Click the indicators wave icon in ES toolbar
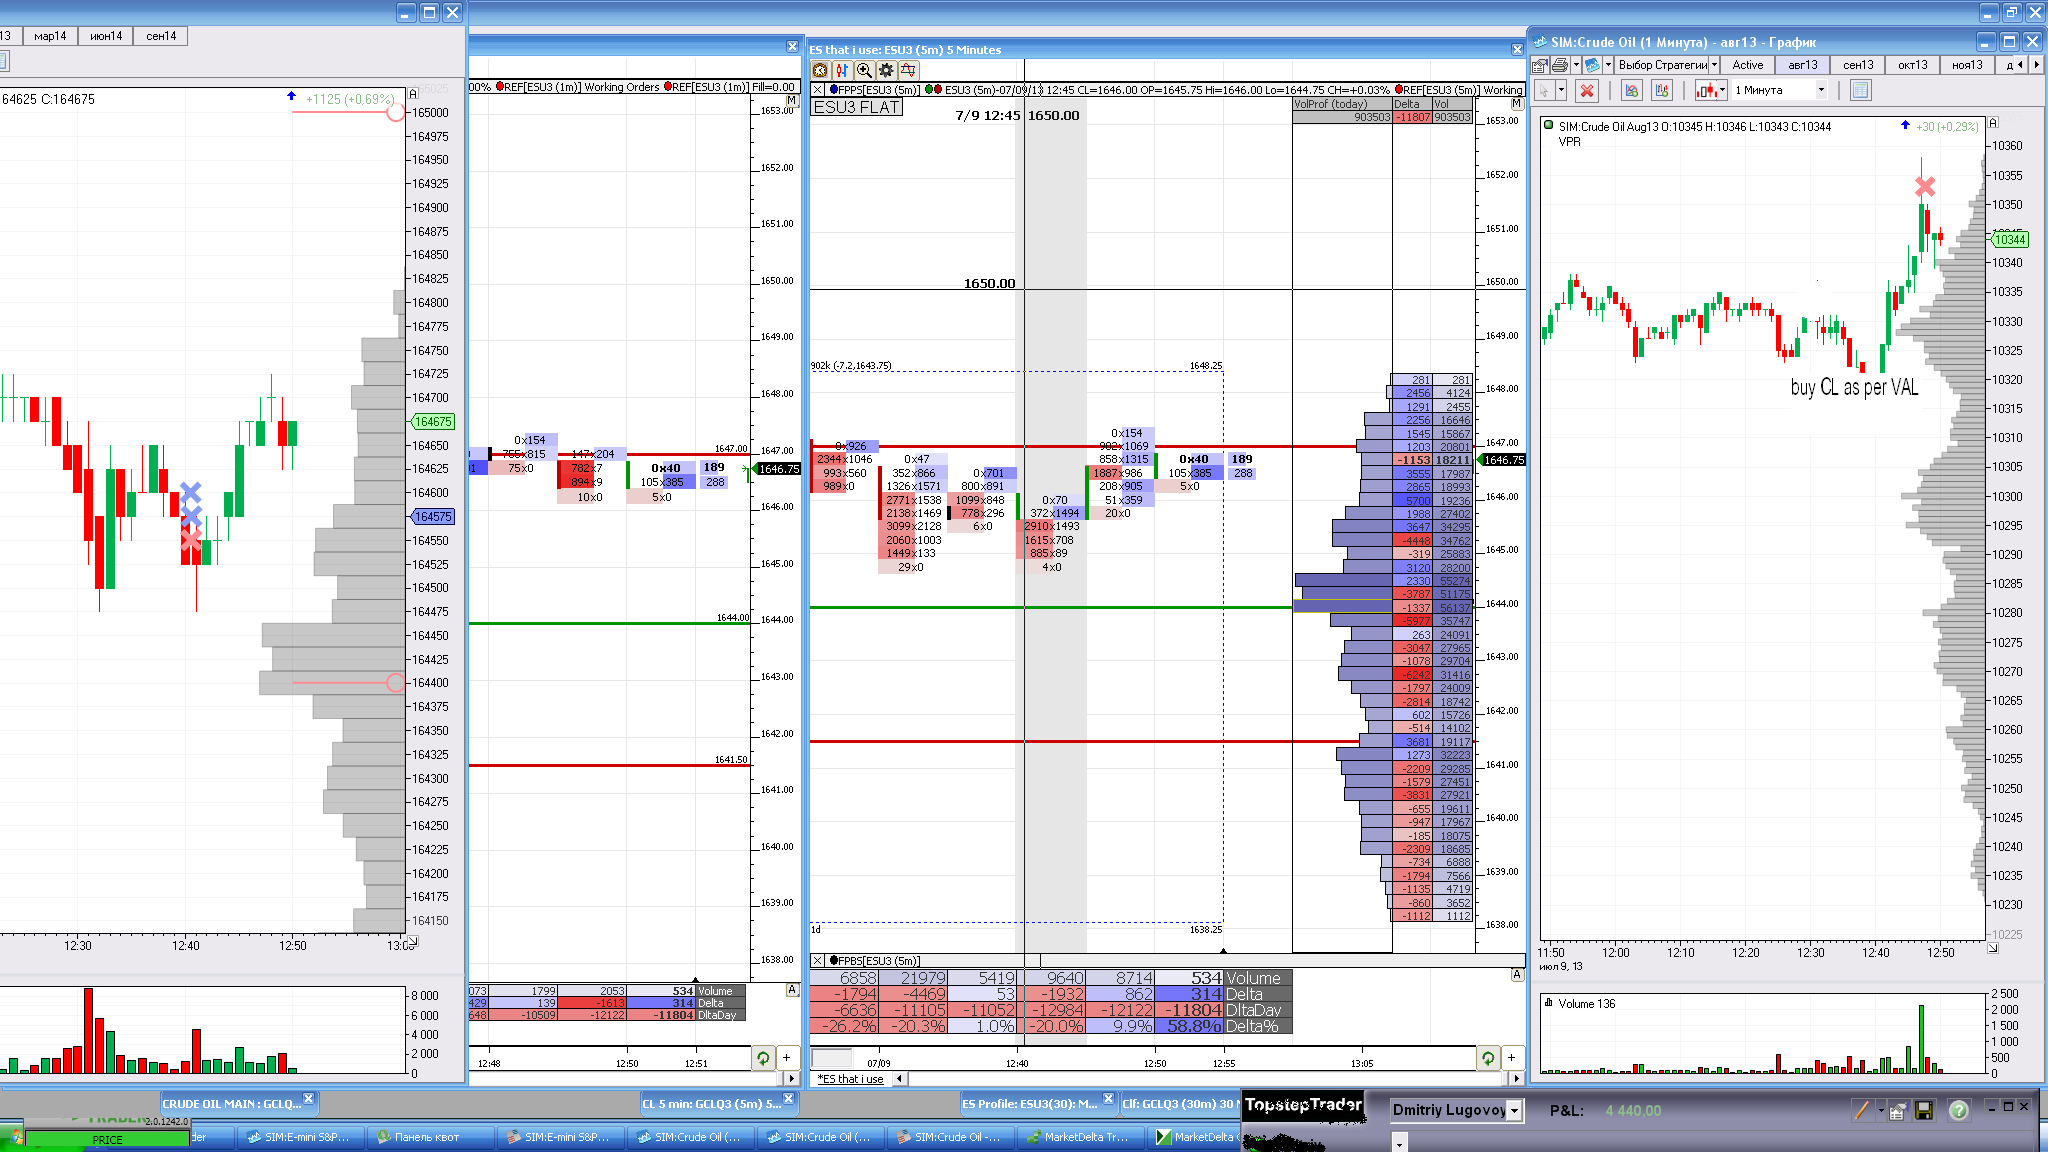Image resolution: width=2048 pixels, height=1152 pixels. [x=908, y=70]
